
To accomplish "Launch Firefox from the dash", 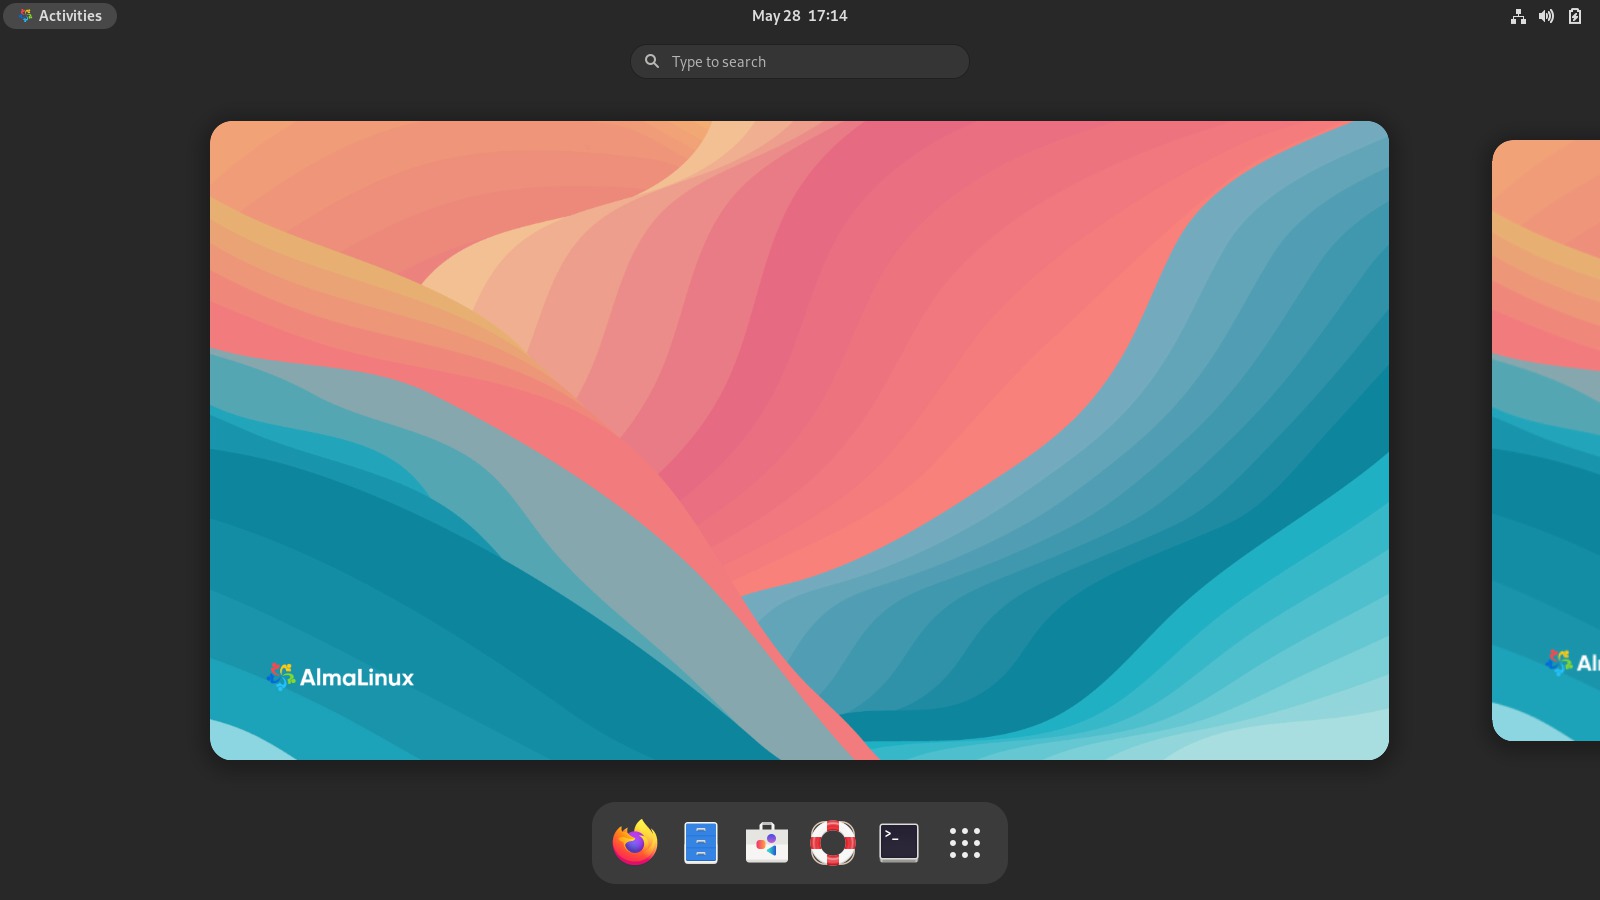I will click(x=635, y=842).
